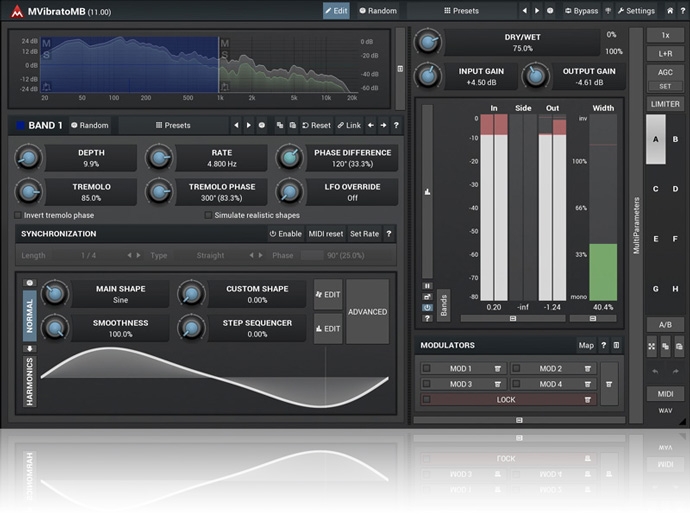Select preset slot B
The width and height of the screenshot is (690, 518).
(677, 139)
